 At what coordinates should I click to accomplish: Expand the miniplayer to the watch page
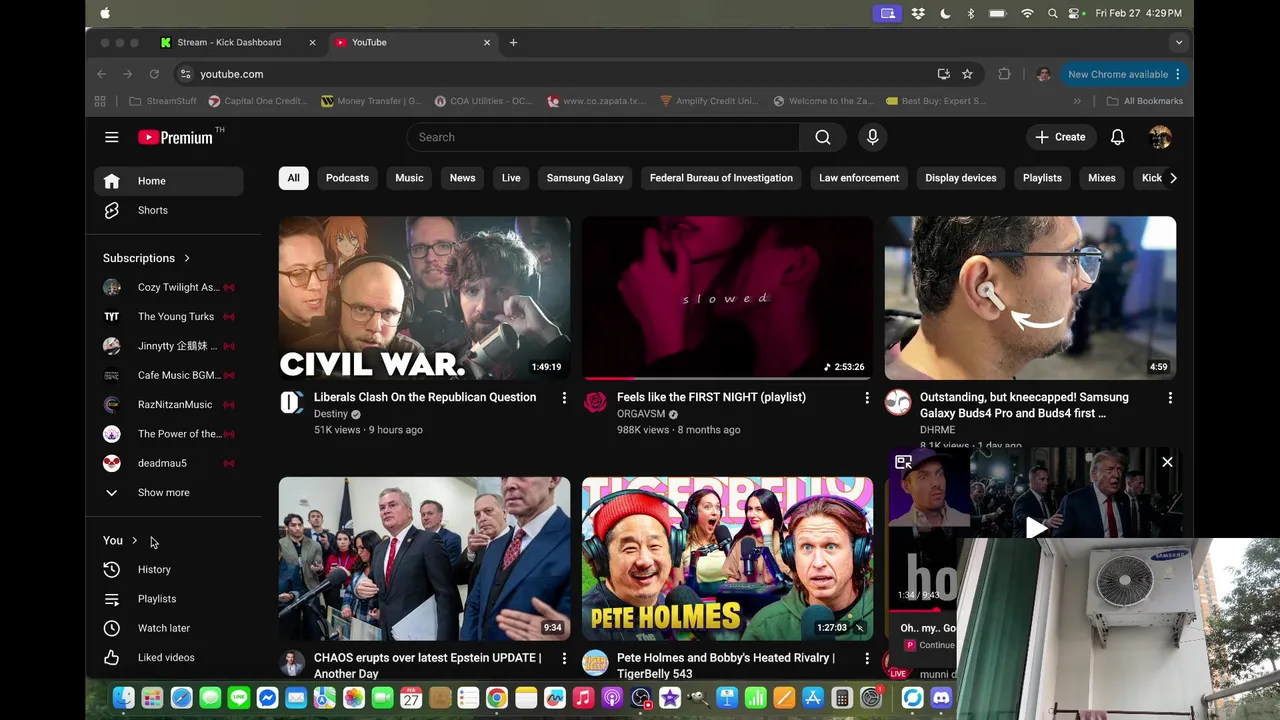coord(903,462)
